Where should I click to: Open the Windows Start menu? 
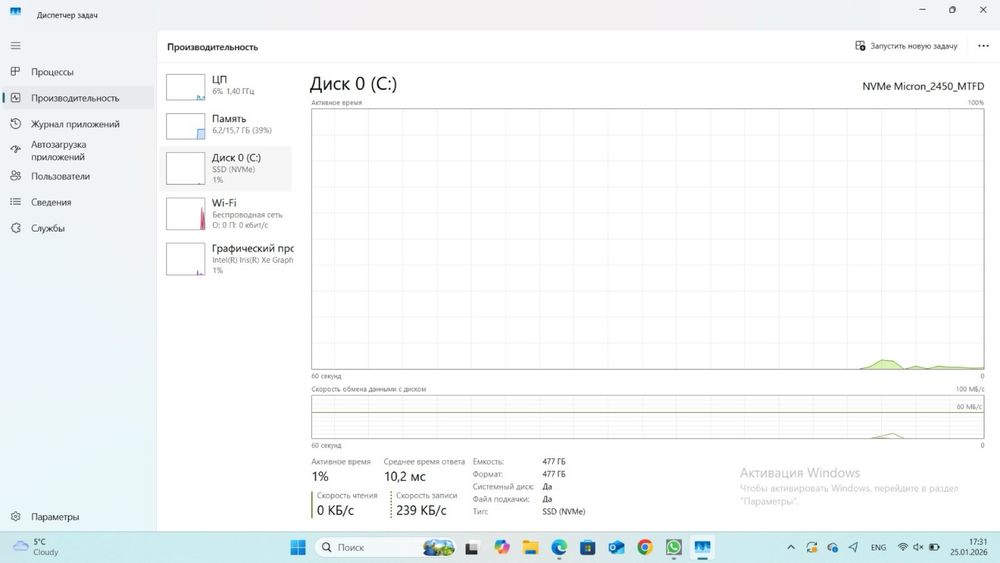pyautogui.click(x=298, y=547)
